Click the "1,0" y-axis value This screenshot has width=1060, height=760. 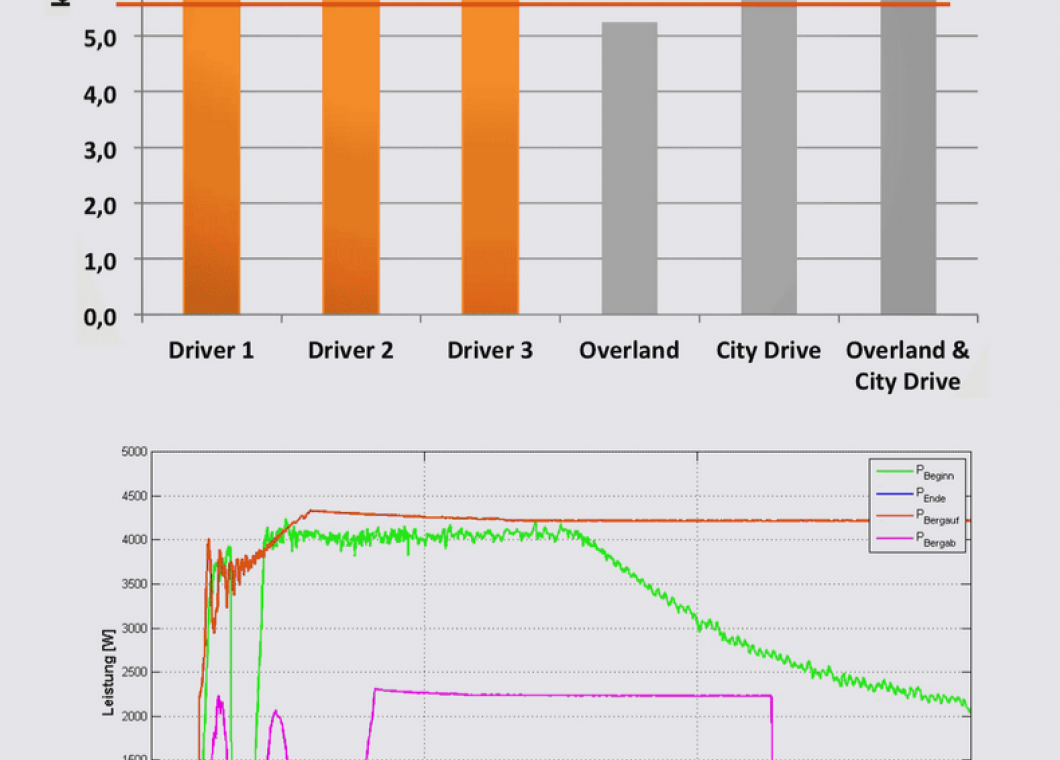(x=100, y=262)
